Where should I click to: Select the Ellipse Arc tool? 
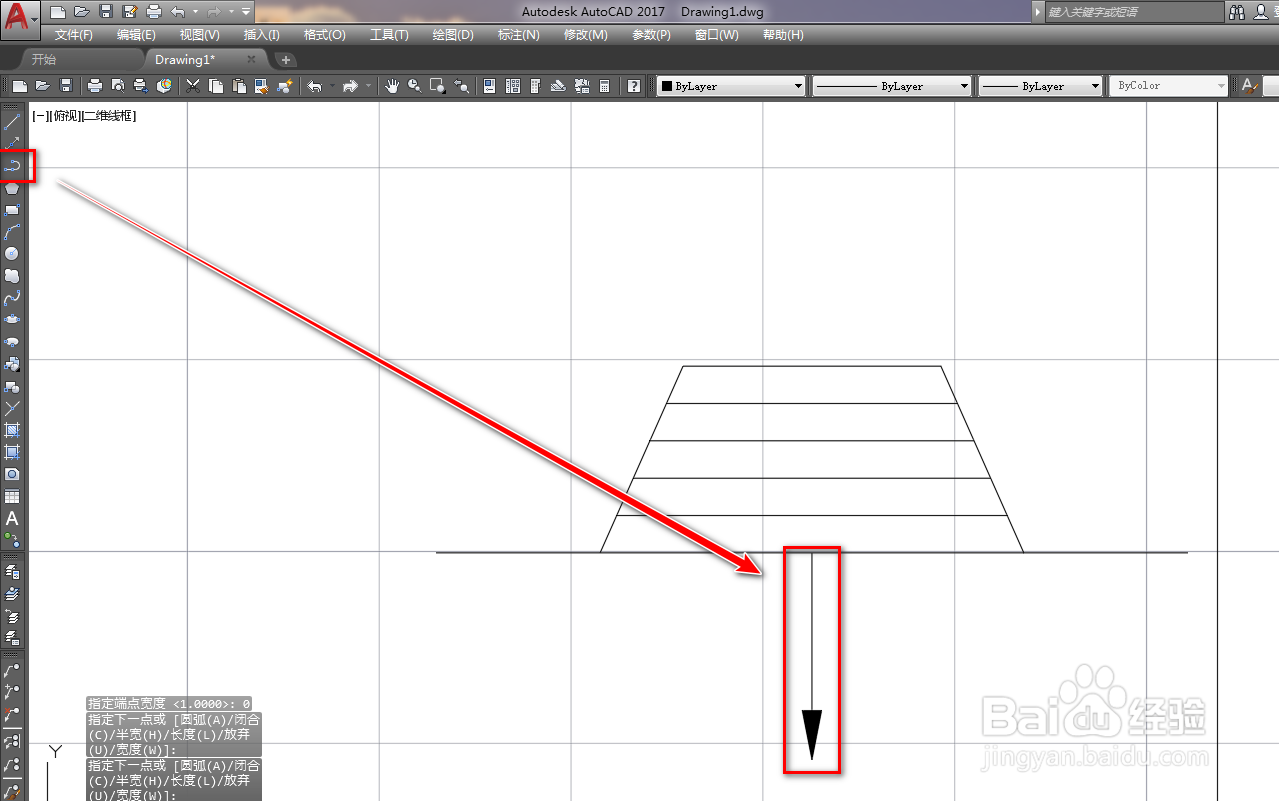point(12,342)
